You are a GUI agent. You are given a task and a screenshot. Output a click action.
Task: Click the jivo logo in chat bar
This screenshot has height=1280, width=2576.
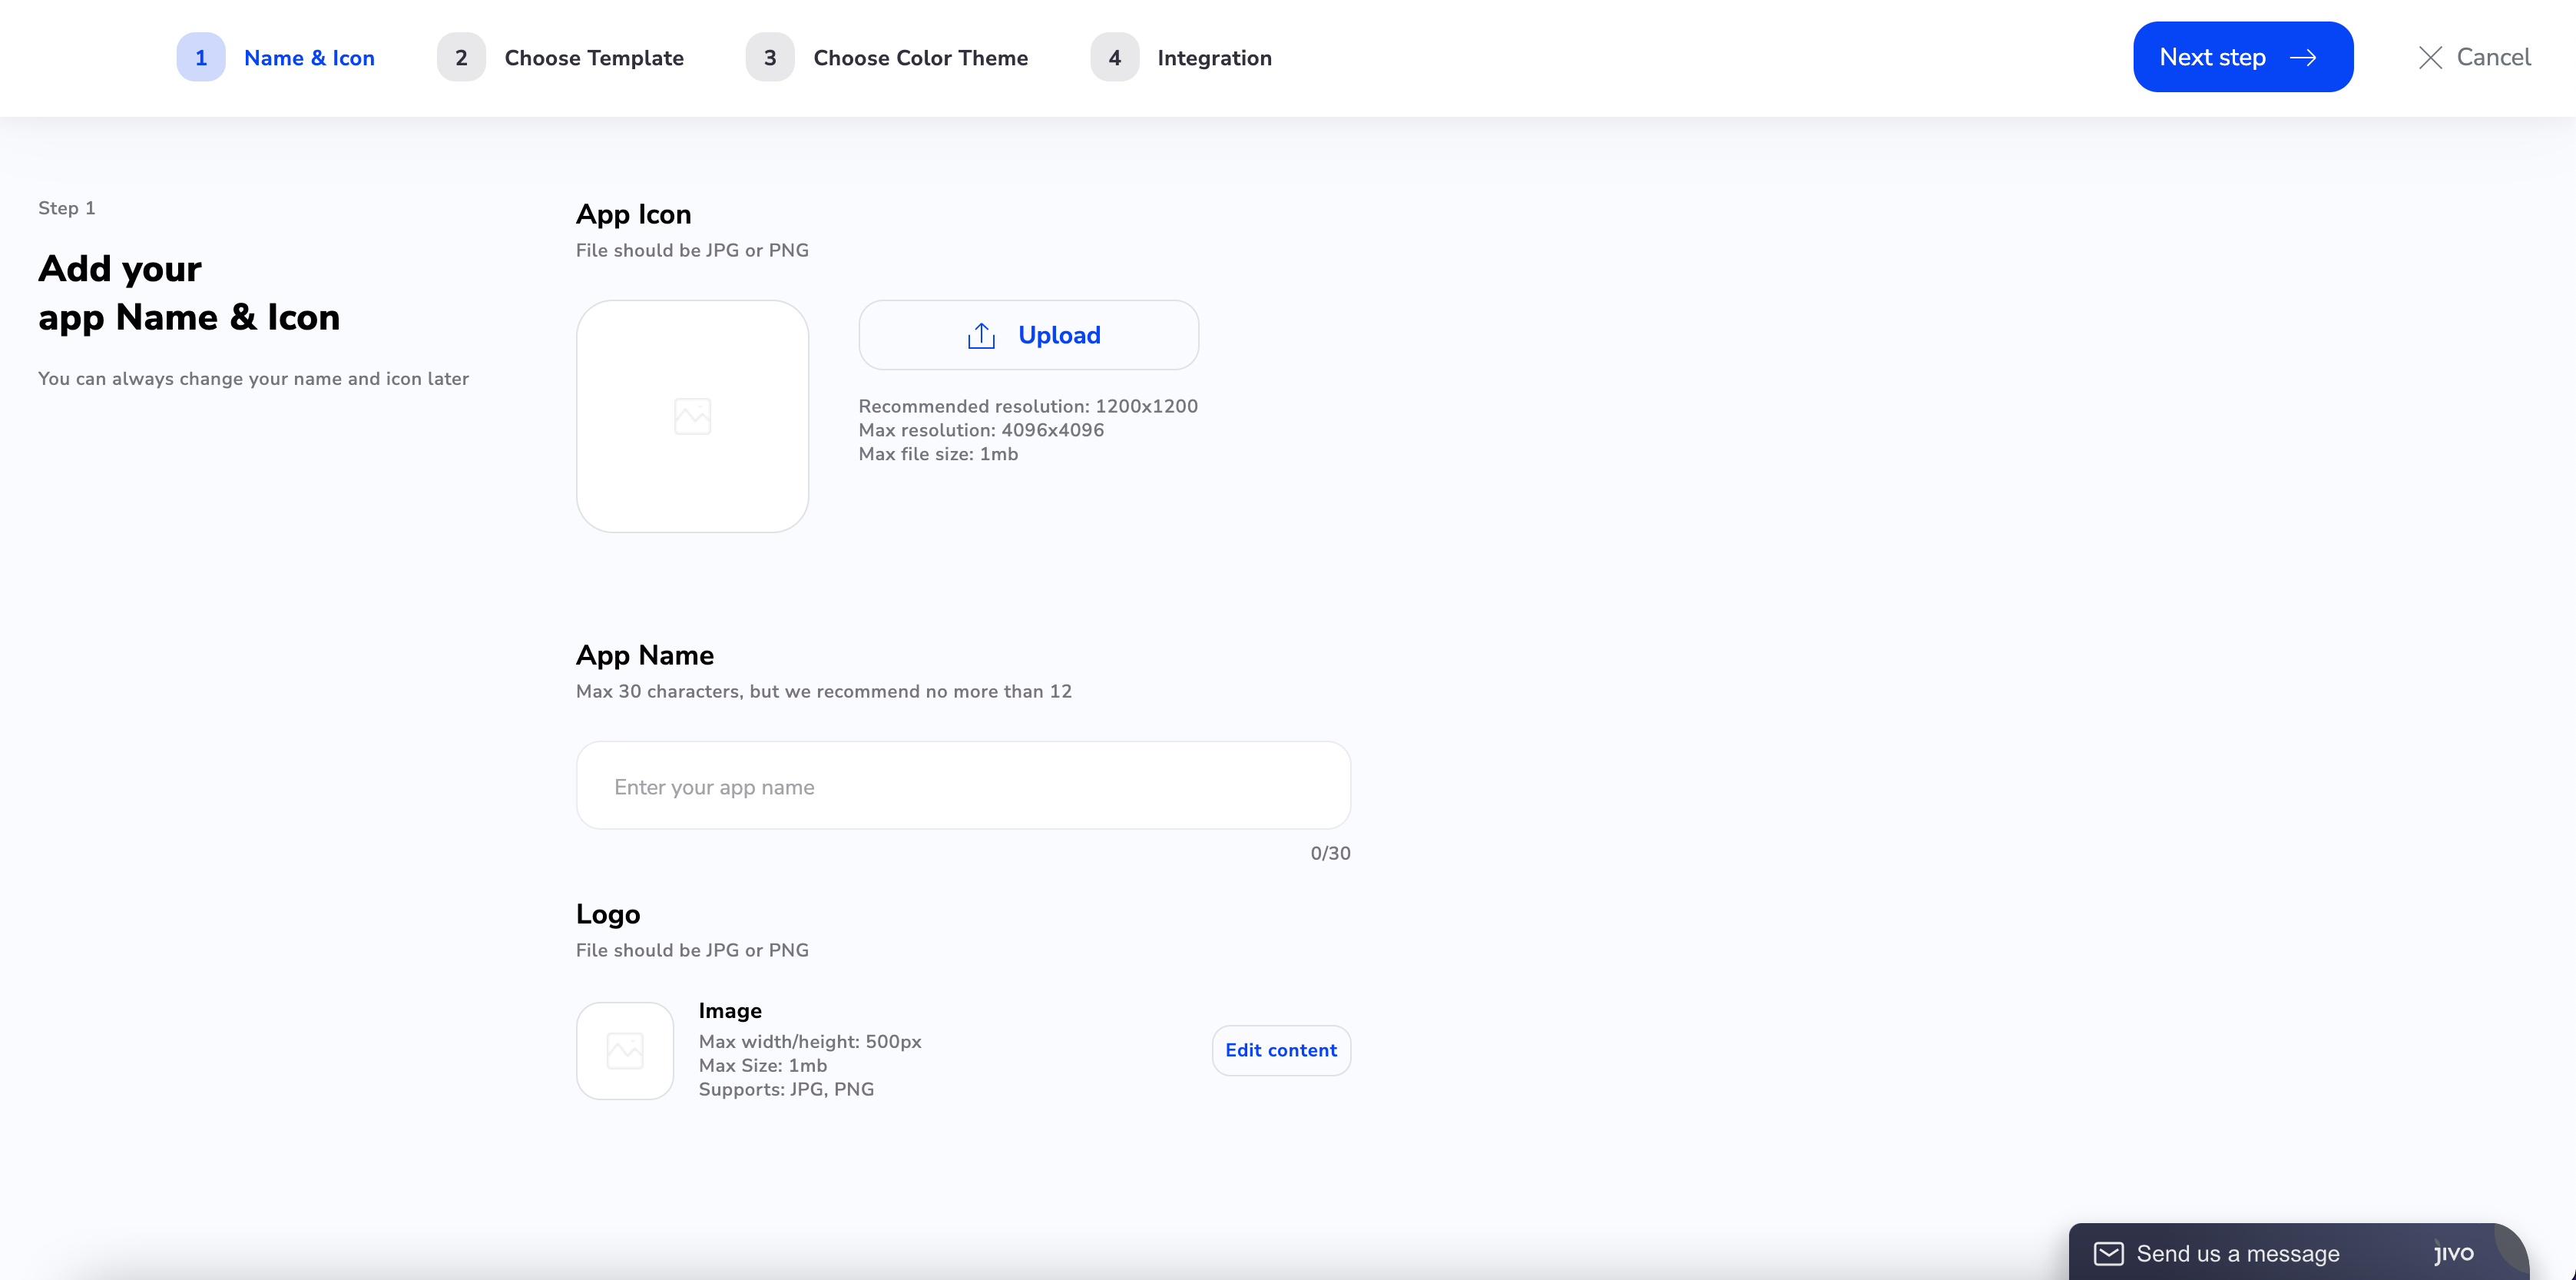[x=2453, y=1253]
